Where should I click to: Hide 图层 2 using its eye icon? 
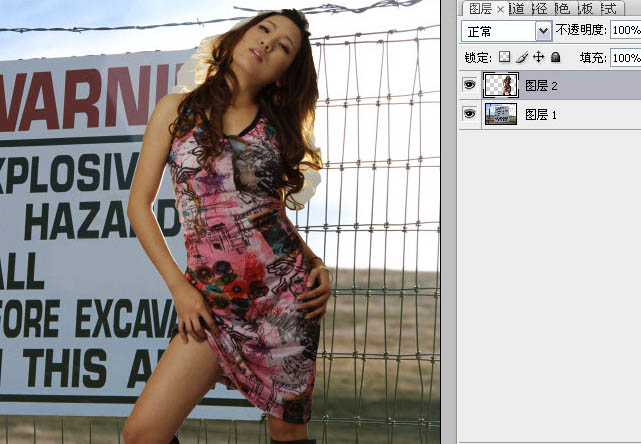469,86
